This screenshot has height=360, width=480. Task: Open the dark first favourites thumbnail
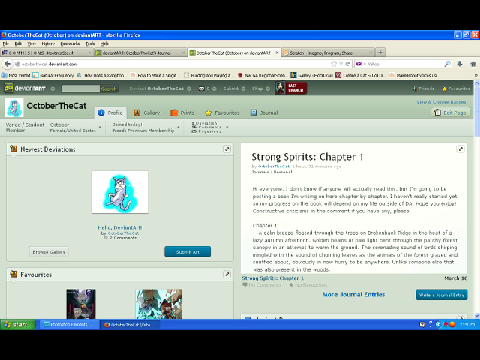[81, 304]
